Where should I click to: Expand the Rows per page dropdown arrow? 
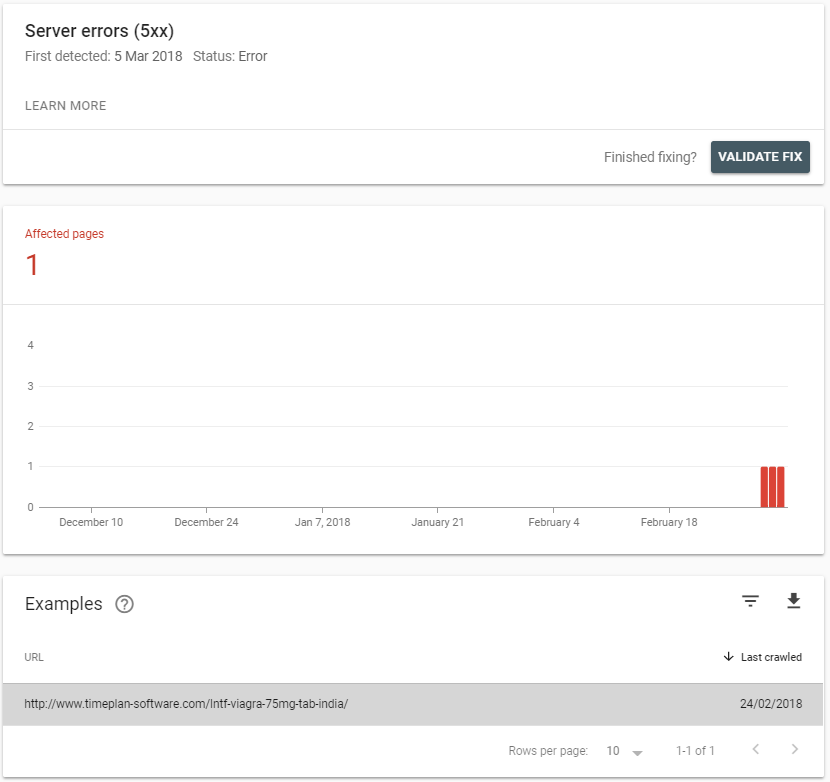[637, 751]
